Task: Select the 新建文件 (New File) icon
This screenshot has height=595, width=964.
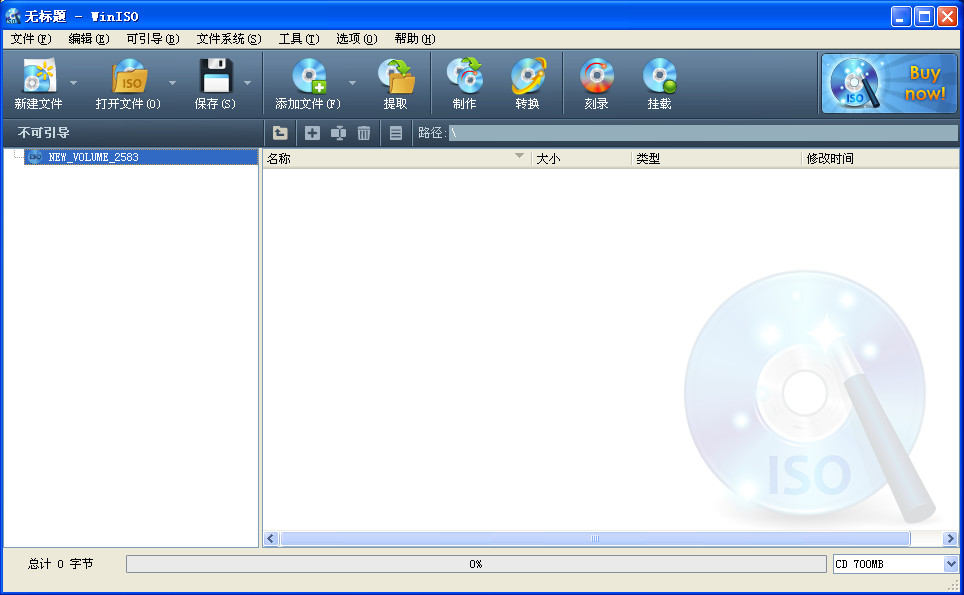Action: (x=40, y=80)
